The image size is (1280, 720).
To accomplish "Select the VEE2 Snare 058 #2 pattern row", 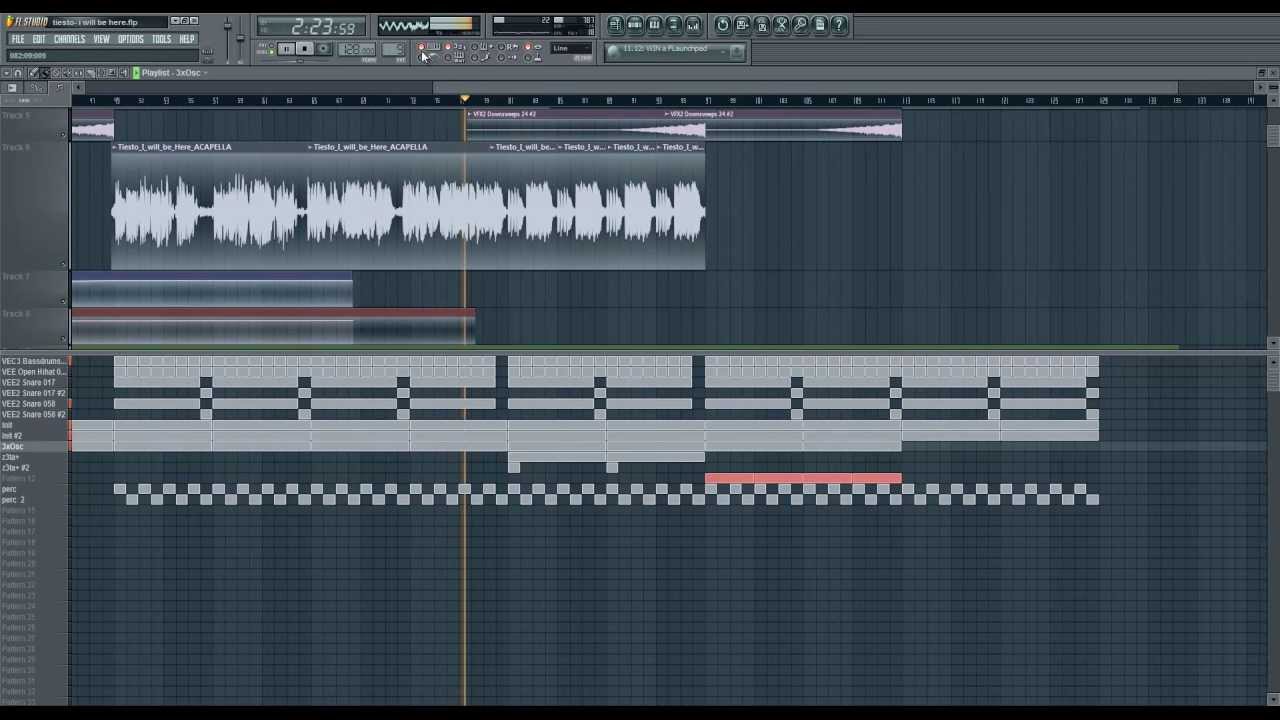I will tap(34, 414).
